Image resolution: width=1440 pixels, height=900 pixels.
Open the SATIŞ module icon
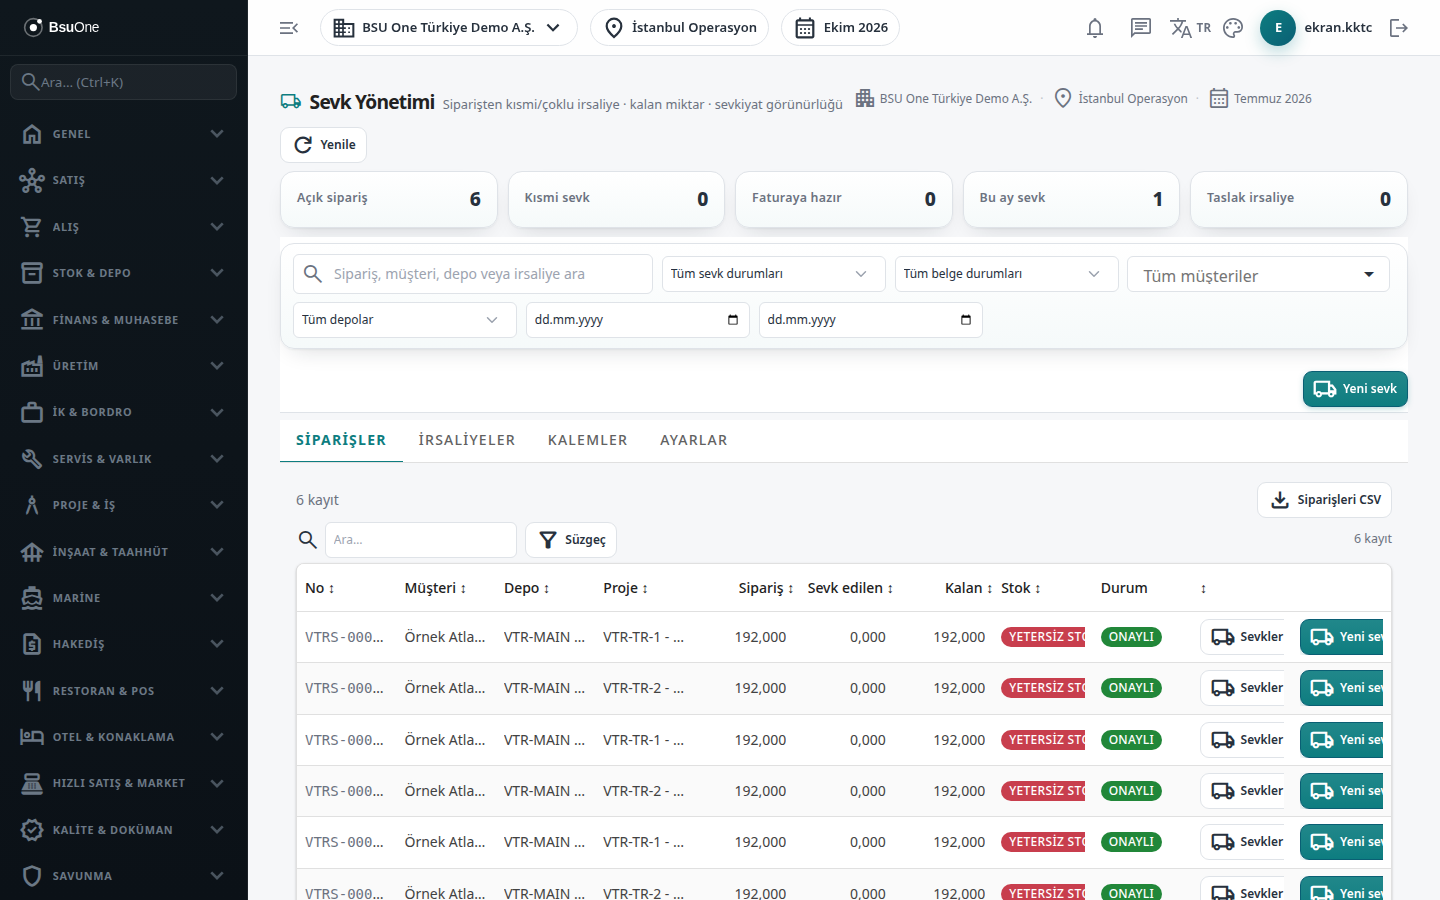[x=32, y=180]
